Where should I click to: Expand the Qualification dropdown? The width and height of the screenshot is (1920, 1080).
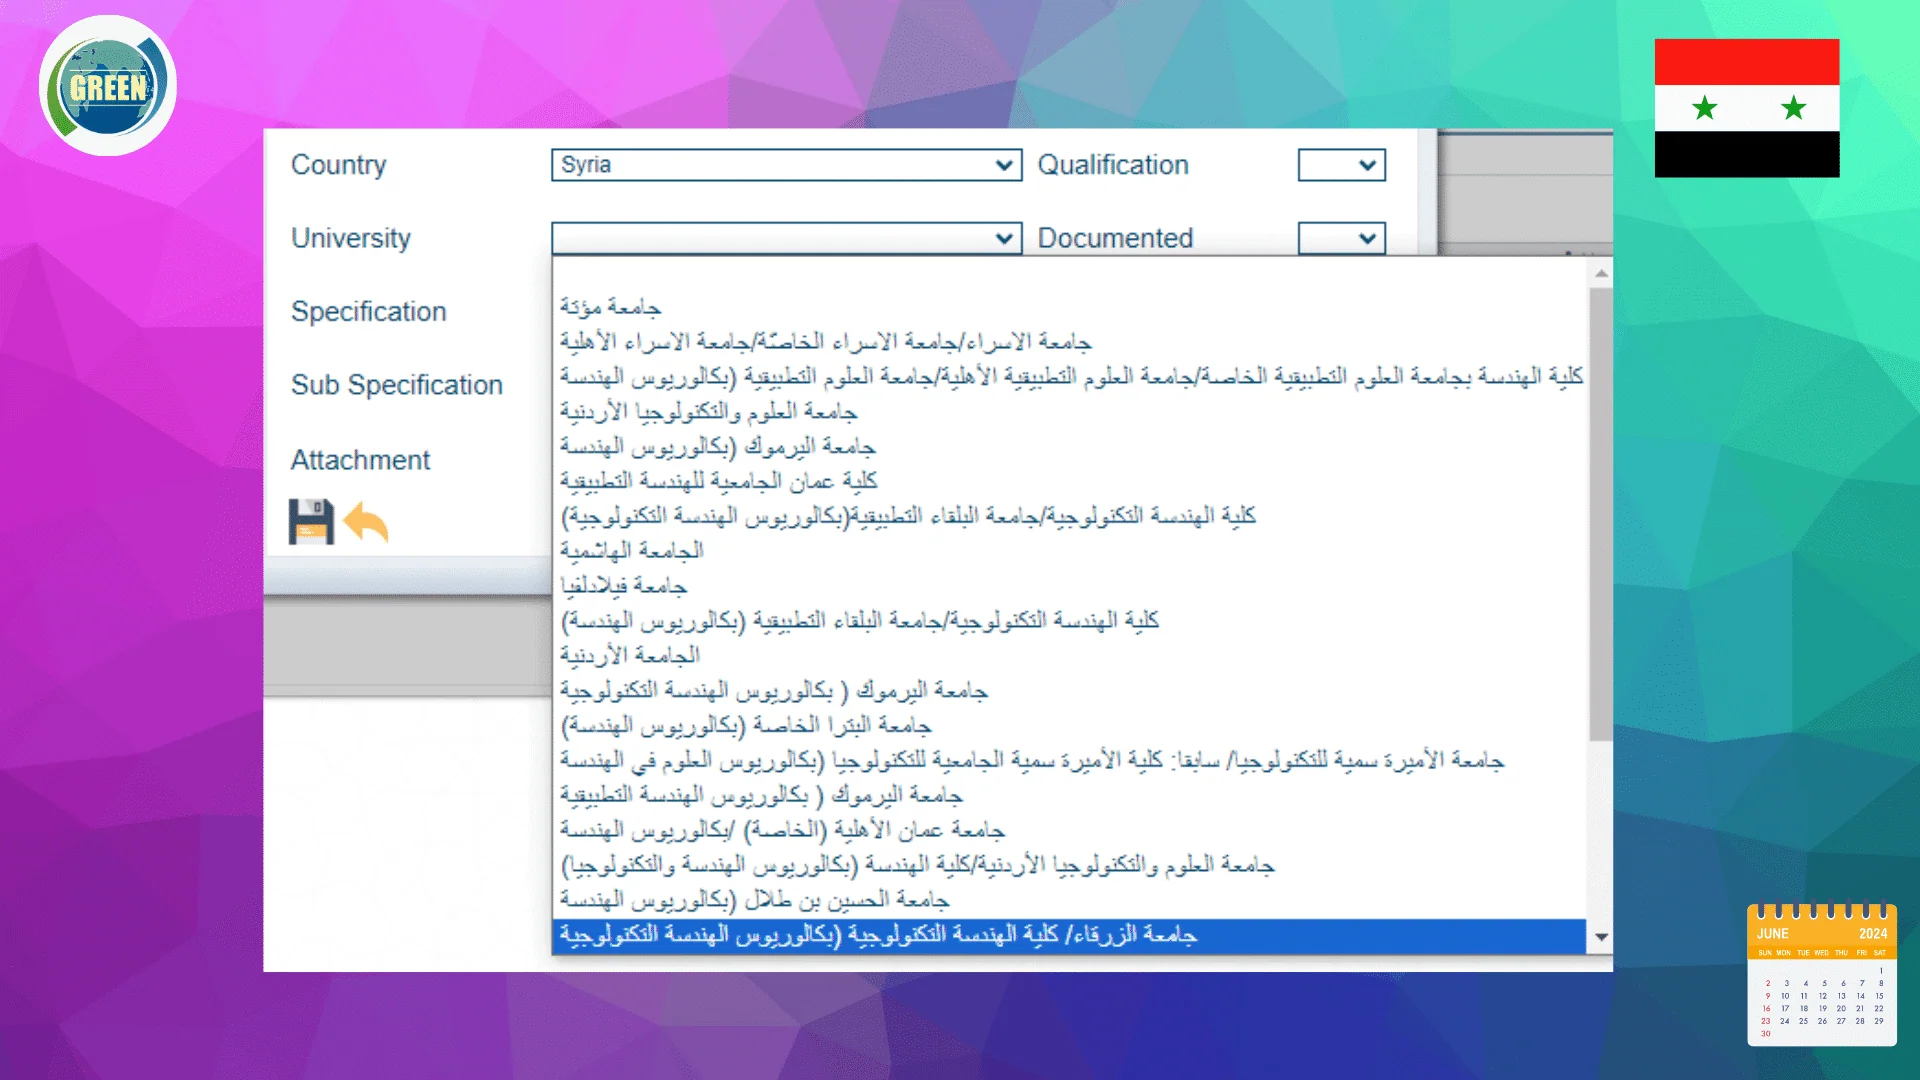point(1341,165)
